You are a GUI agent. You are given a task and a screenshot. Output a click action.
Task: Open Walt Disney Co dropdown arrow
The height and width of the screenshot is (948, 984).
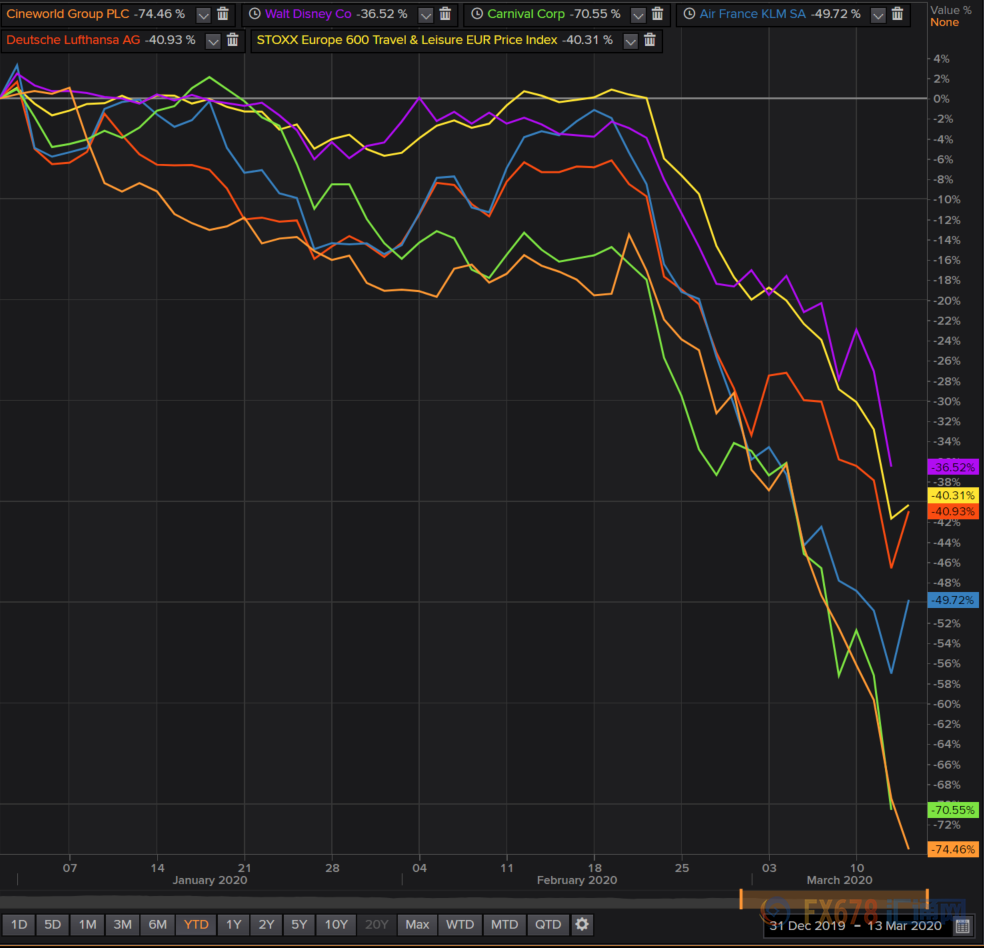pyautogui.click(x=425, y=14)
